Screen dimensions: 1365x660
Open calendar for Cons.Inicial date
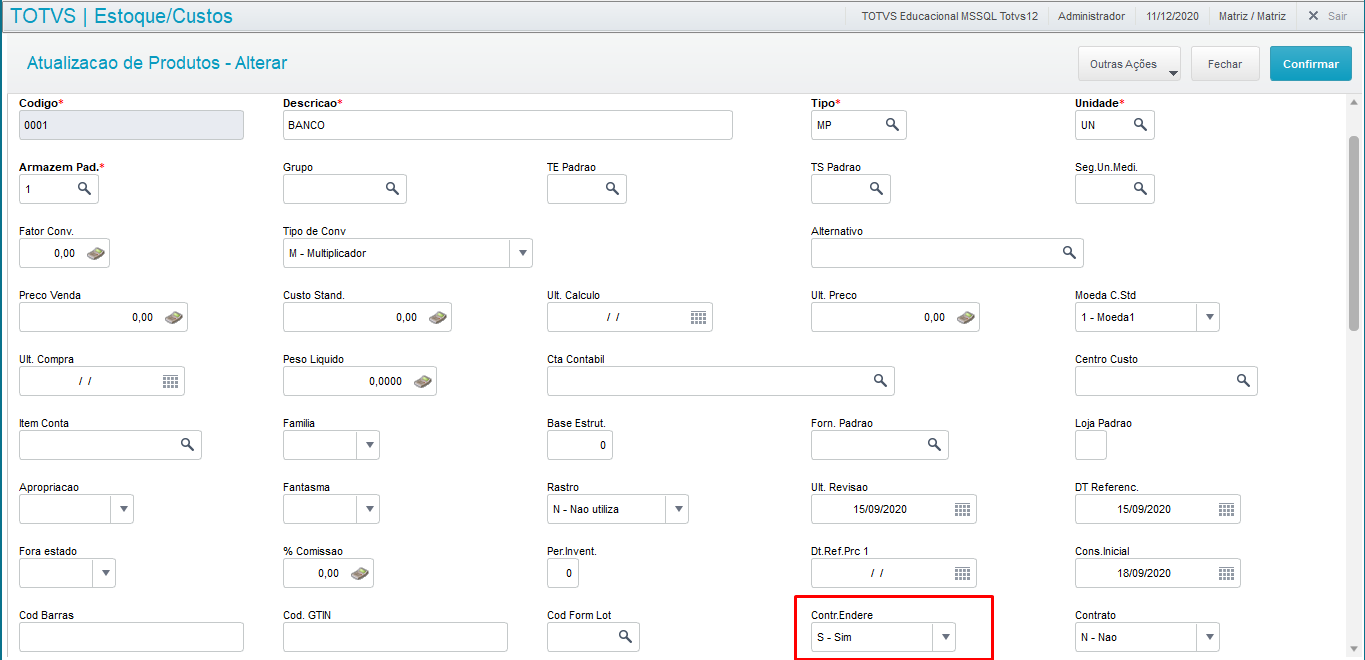[1226, 573]
